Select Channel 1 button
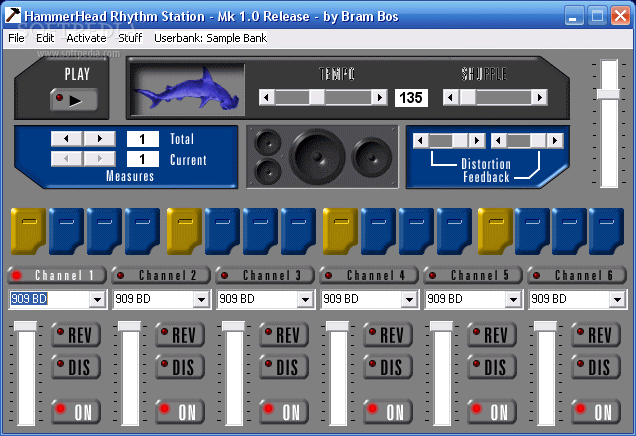 point(57,275)
